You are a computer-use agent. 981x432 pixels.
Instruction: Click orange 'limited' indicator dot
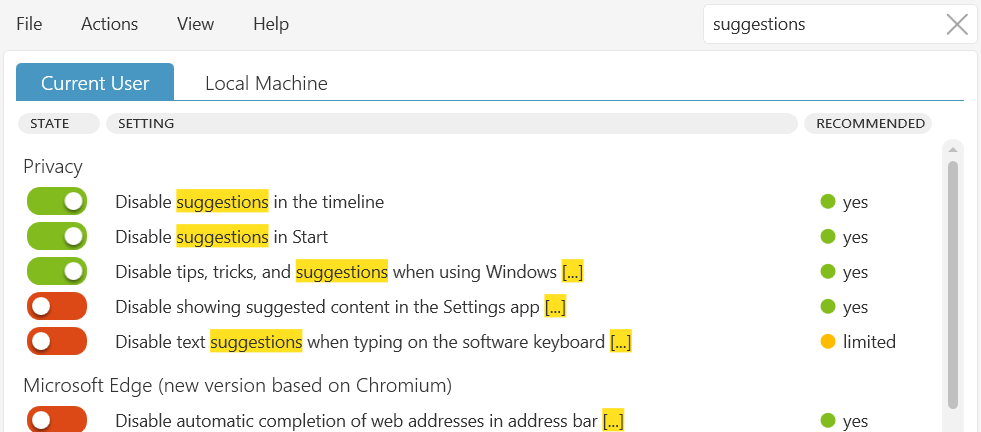pyautogui.click(x=828, y=342)
